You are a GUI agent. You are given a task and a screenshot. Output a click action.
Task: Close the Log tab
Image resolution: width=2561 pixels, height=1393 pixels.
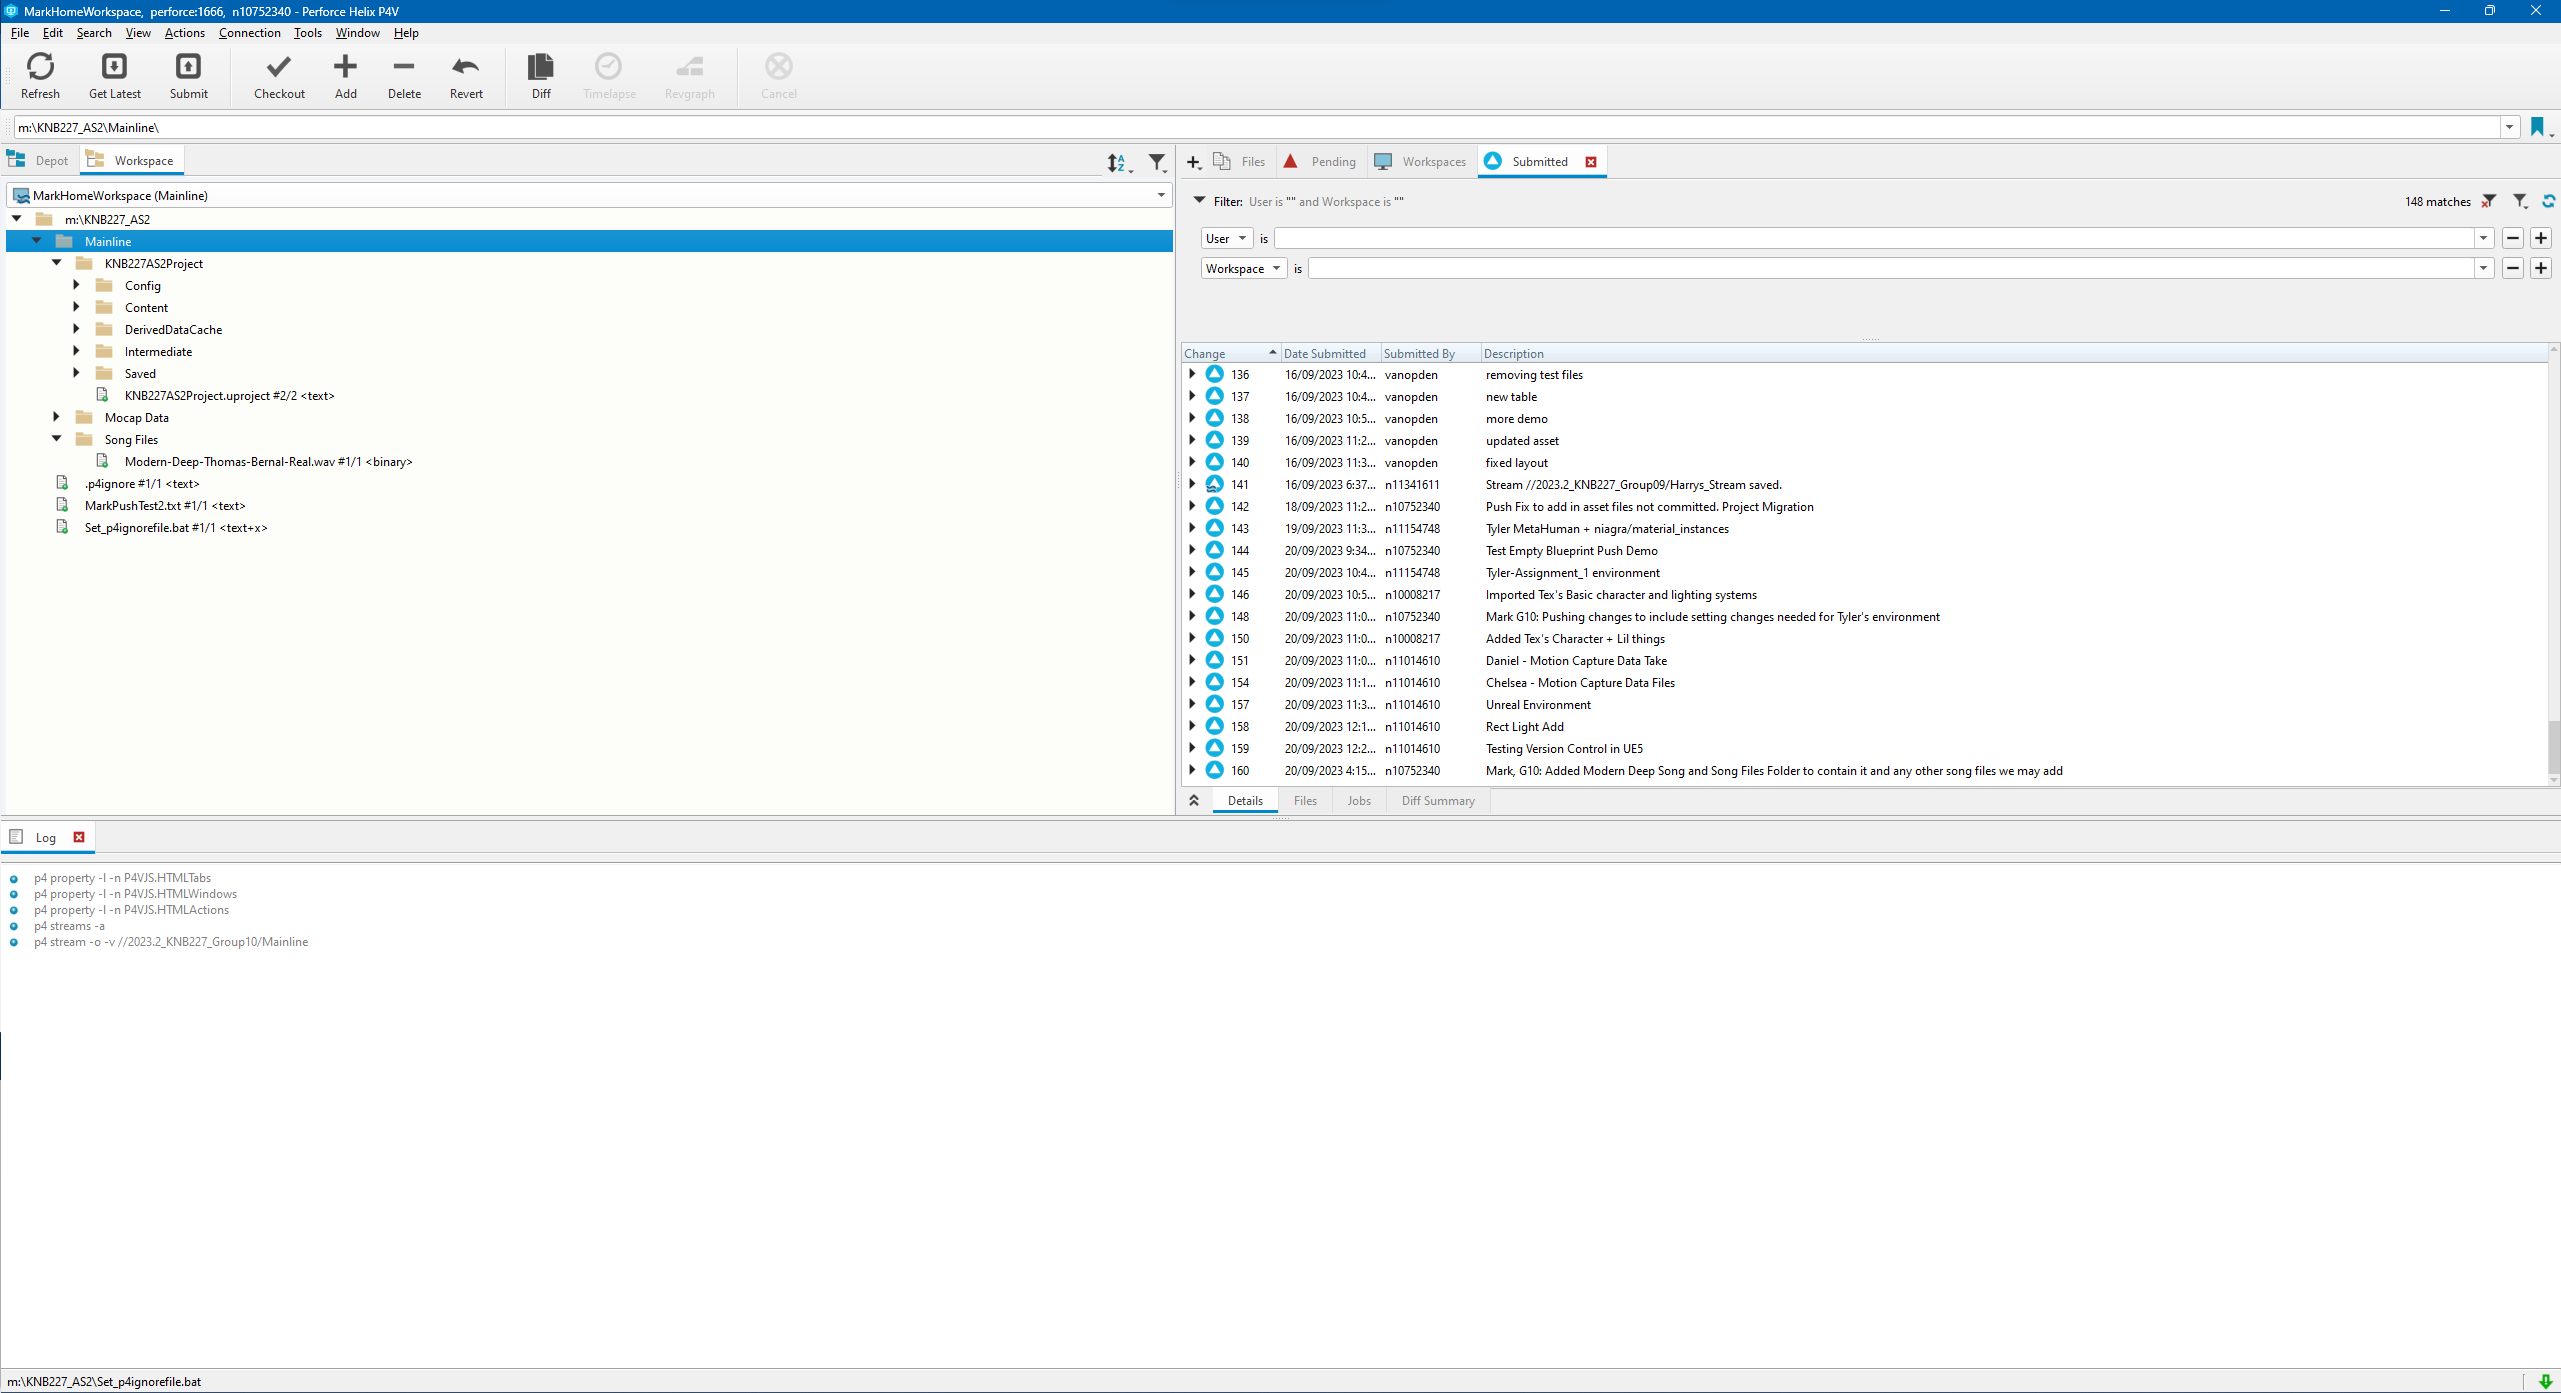click(x=79, y=838)
